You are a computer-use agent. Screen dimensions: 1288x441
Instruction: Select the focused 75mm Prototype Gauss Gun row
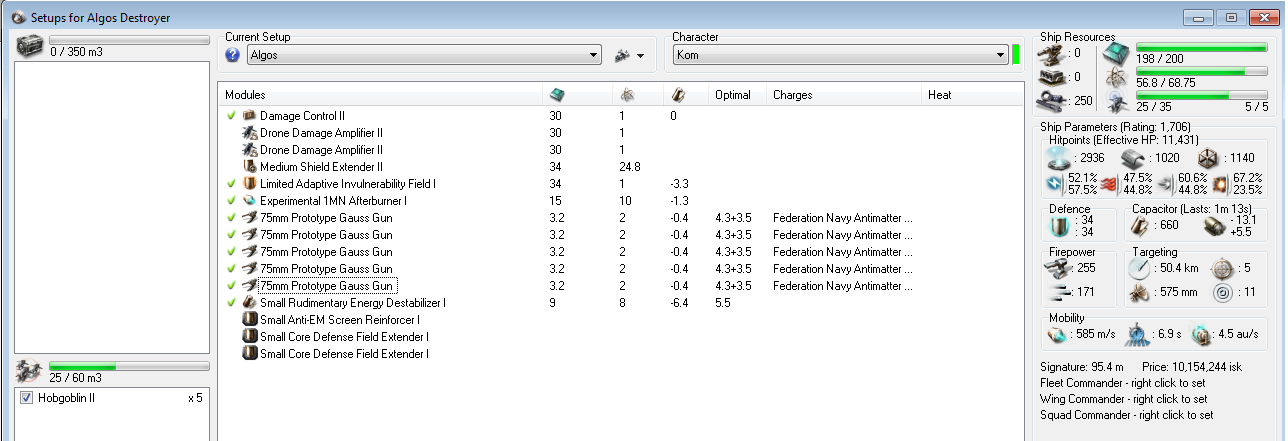click(621, 286)
